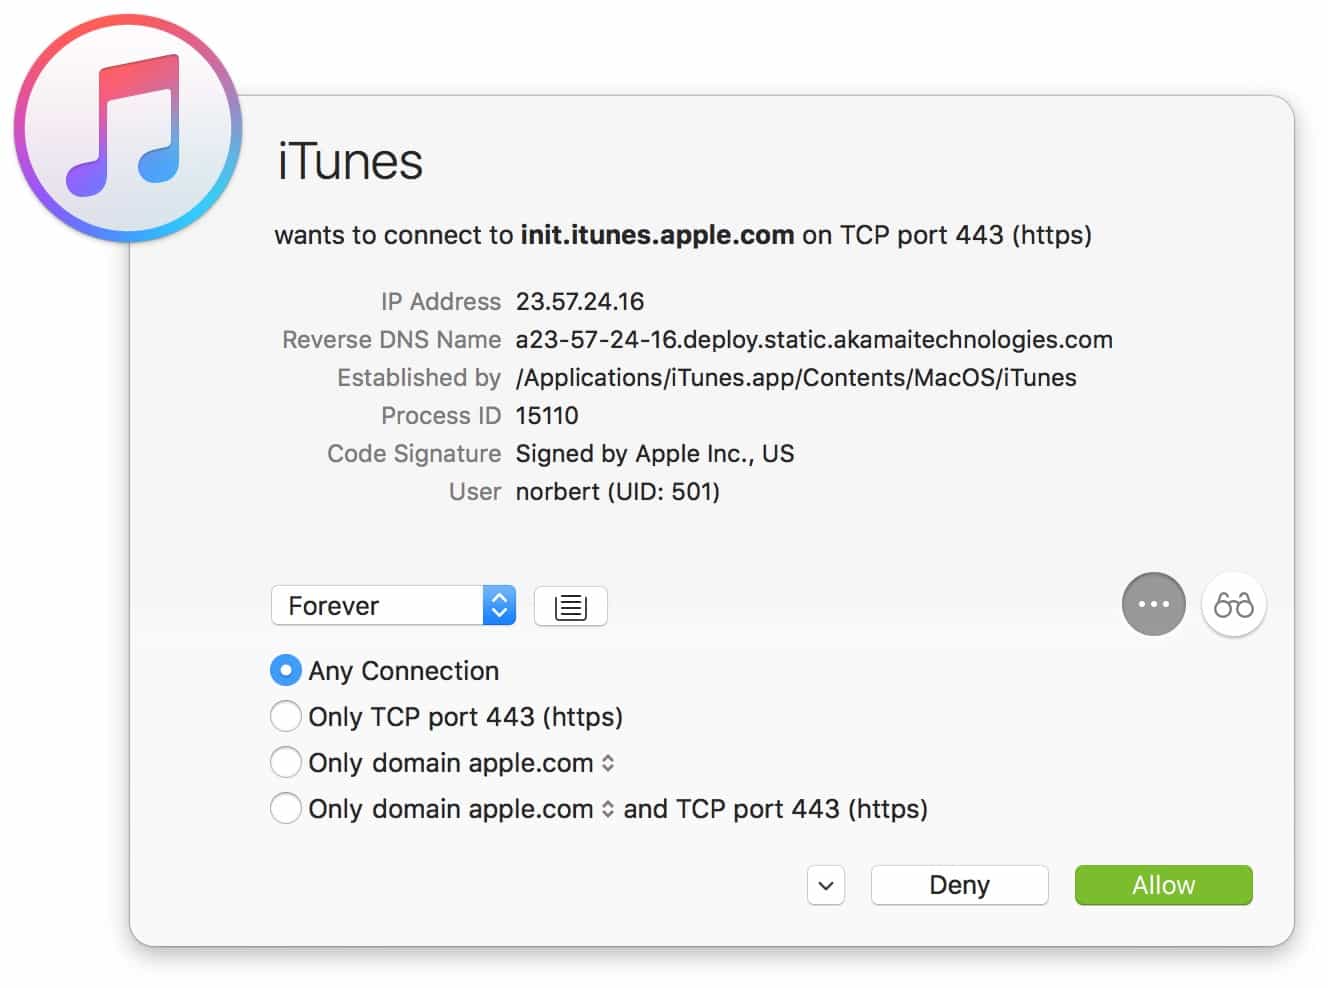Select Only domain apple.com and TCP port 443
Viewport: 1328px width, 988px height.
(286, 808)
